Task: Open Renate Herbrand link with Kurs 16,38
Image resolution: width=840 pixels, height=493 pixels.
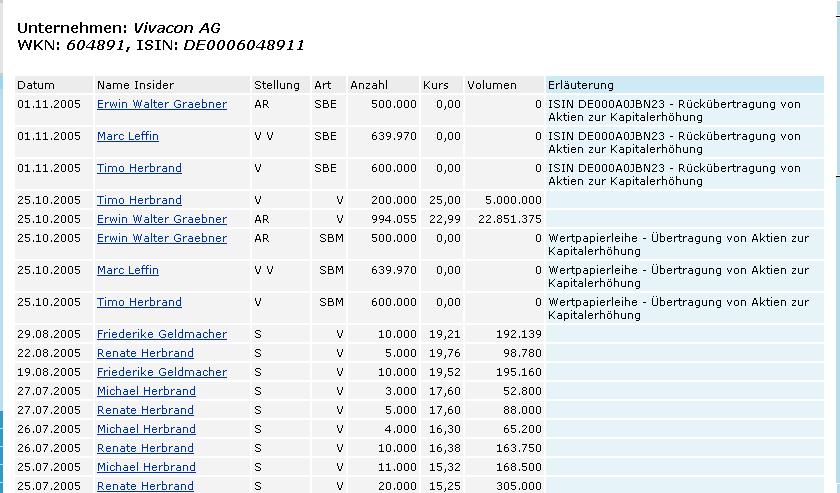Action: (x=145, y=448)
